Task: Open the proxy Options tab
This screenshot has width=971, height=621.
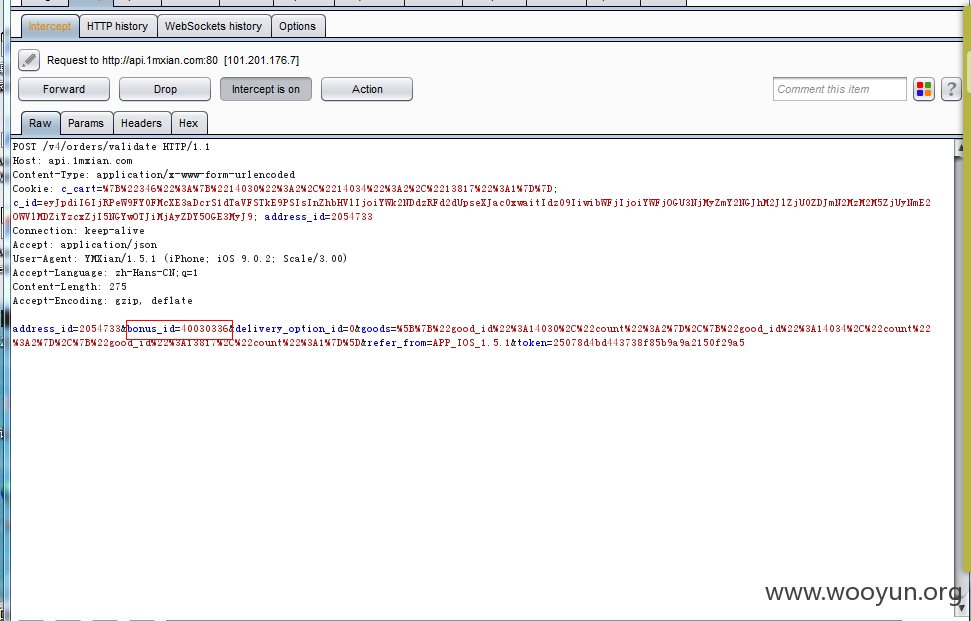Action: [x=297, y=26]
